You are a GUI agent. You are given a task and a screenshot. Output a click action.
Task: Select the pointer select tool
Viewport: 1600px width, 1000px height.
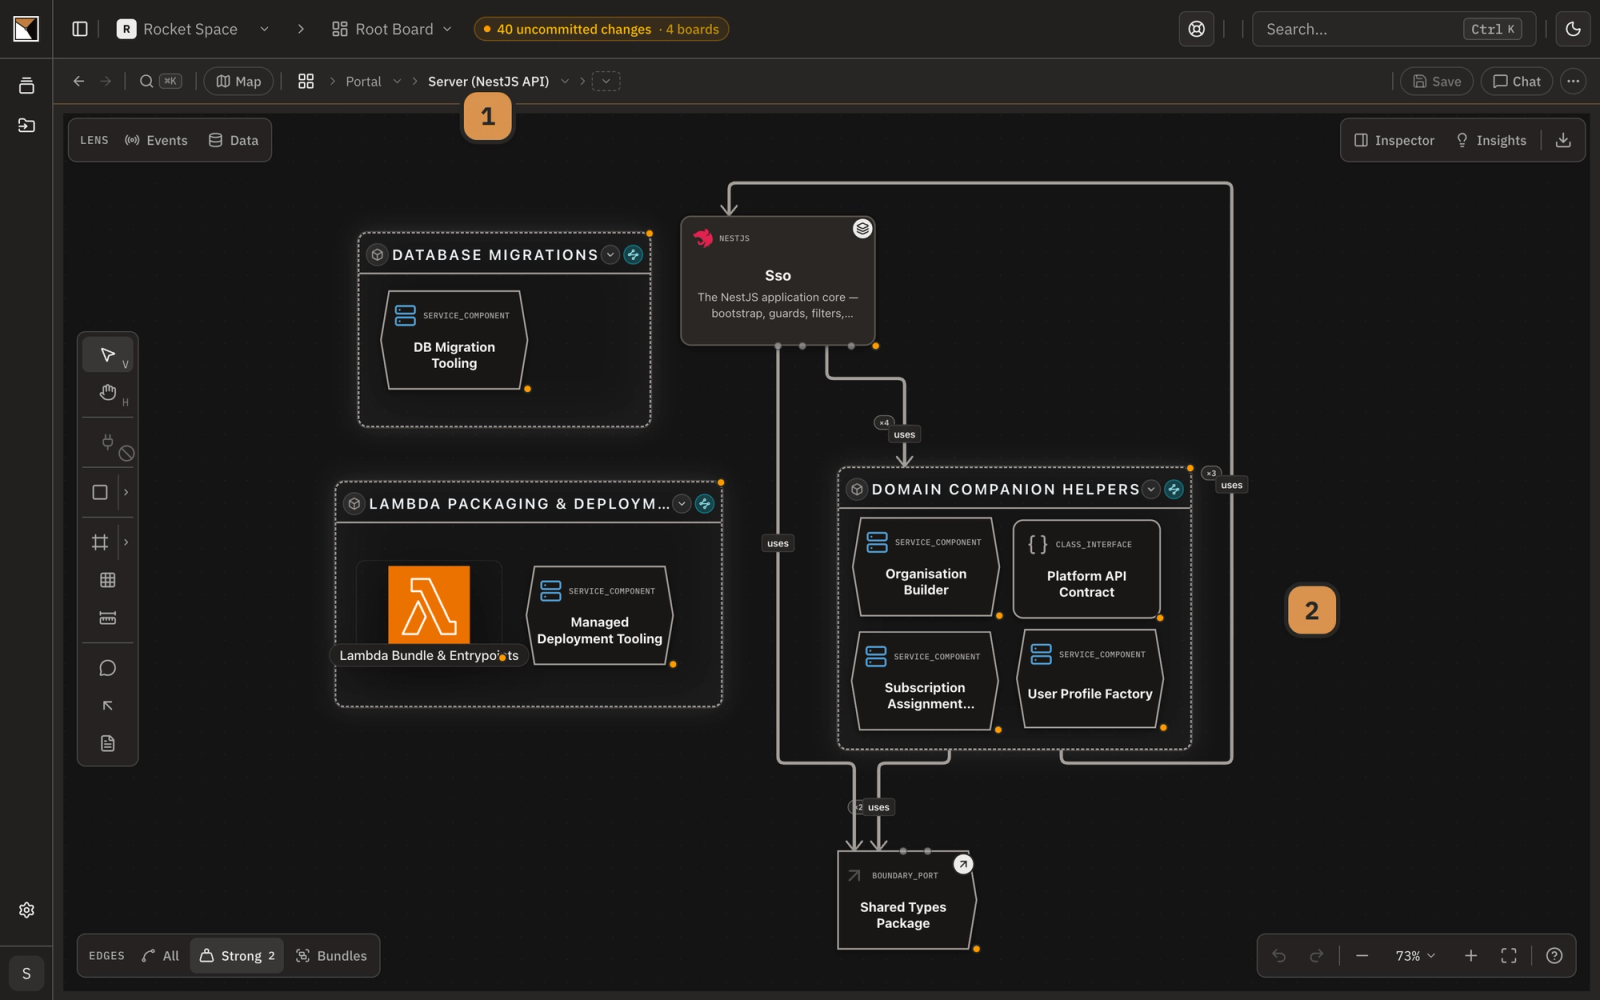[x=108, y=355]
